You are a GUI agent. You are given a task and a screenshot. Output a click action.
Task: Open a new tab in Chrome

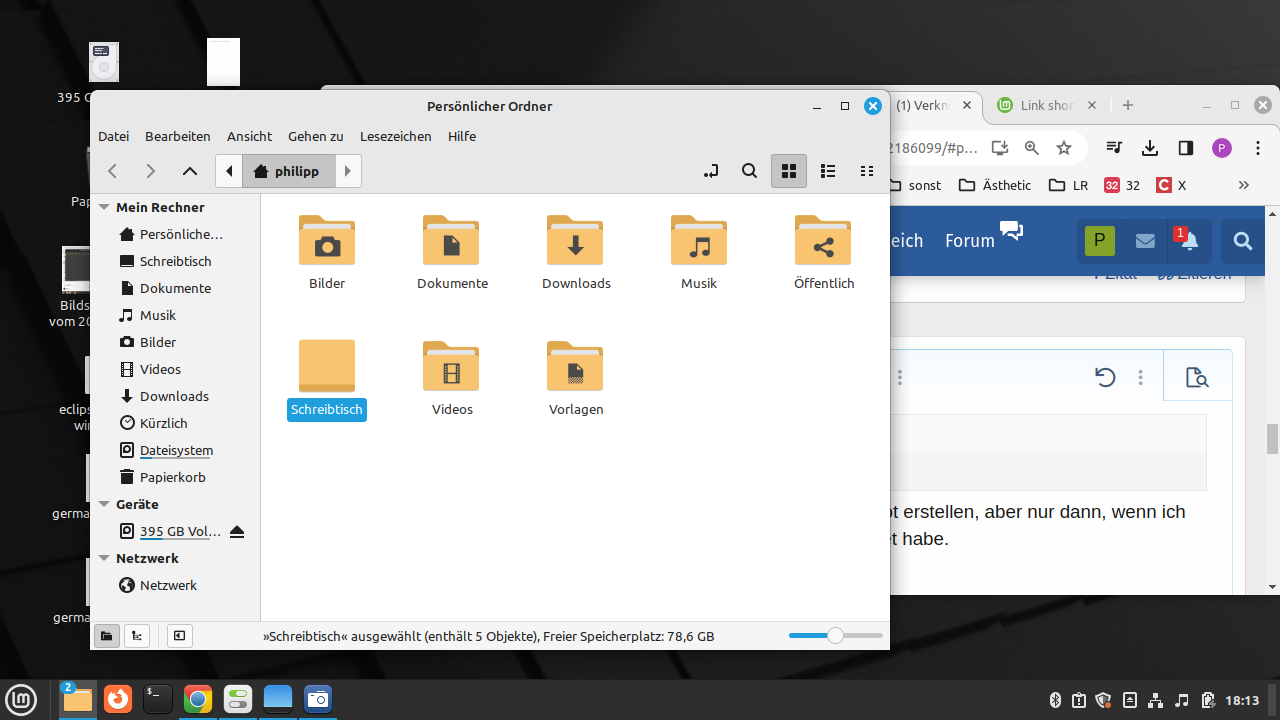[1128, 105]
